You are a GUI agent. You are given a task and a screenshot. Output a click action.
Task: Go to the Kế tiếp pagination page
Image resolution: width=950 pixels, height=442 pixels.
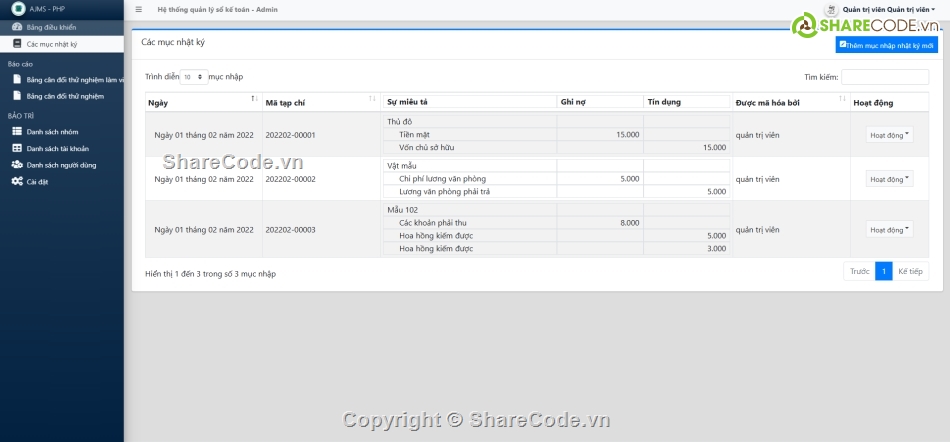click(910, 271)
